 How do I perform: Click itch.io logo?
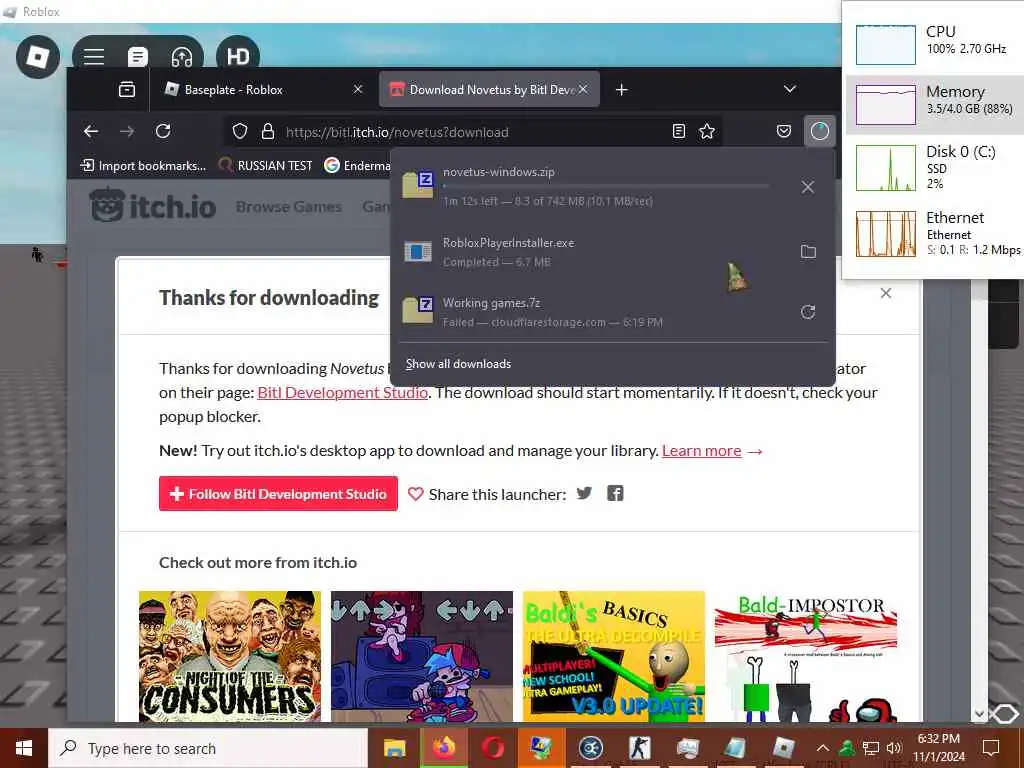(153, 206)
